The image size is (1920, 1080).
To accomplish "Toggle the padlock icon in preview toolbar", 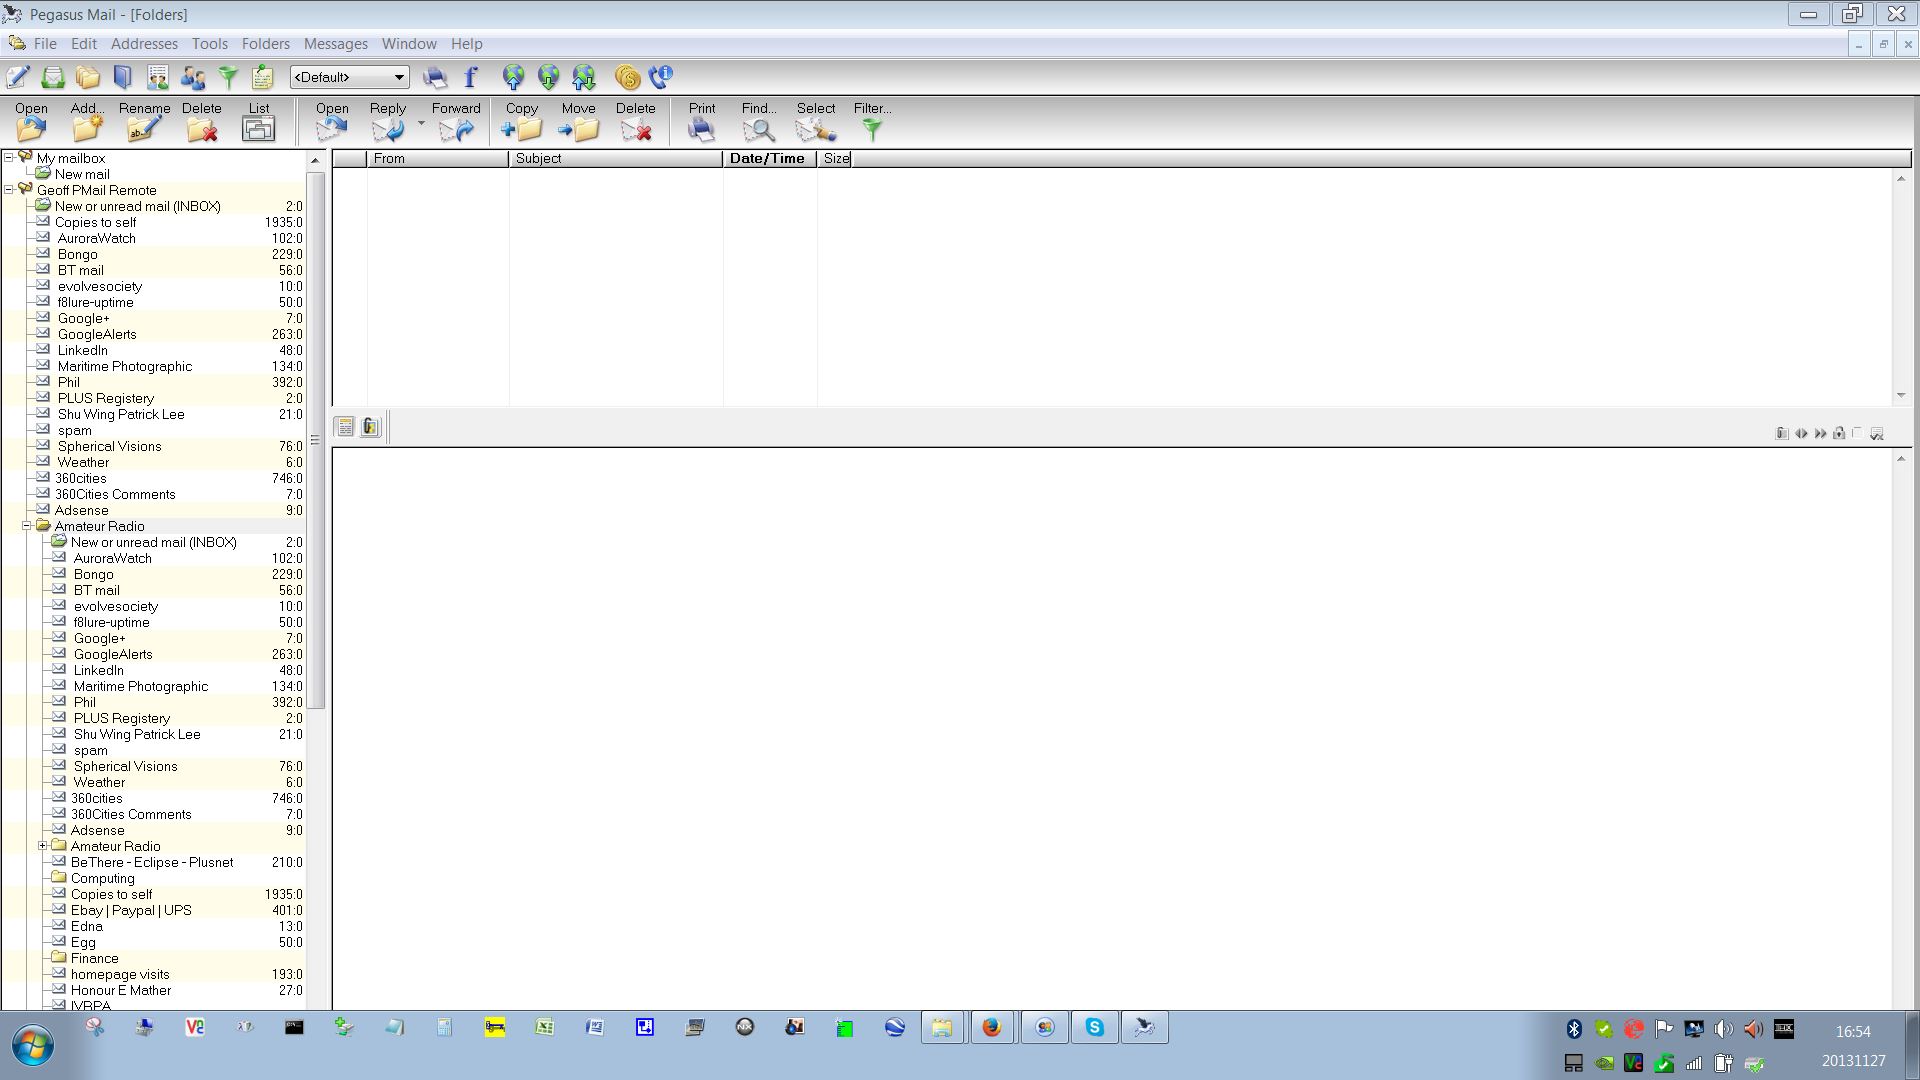I will tap(1839, 433).
